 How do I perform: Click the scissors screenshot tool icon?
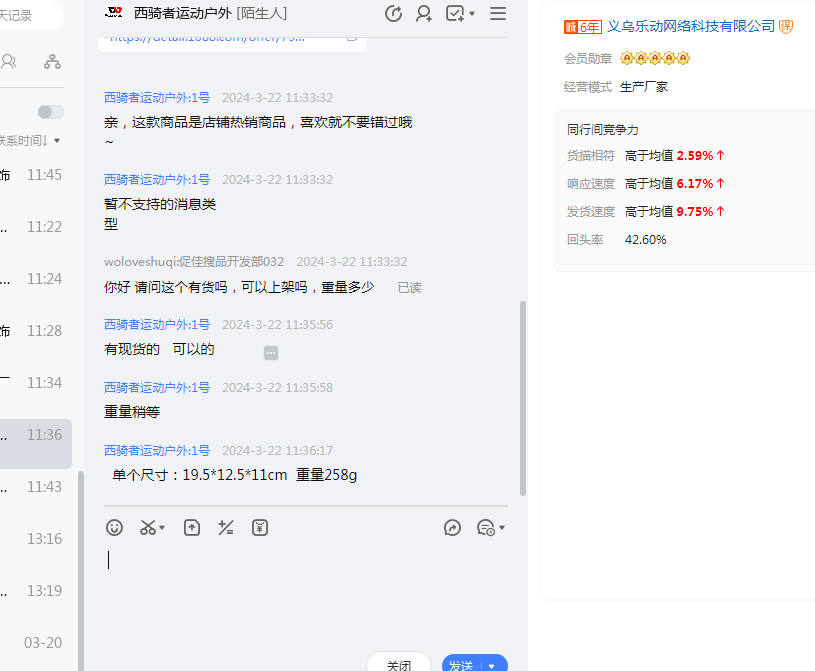click(x=149, y=527)
